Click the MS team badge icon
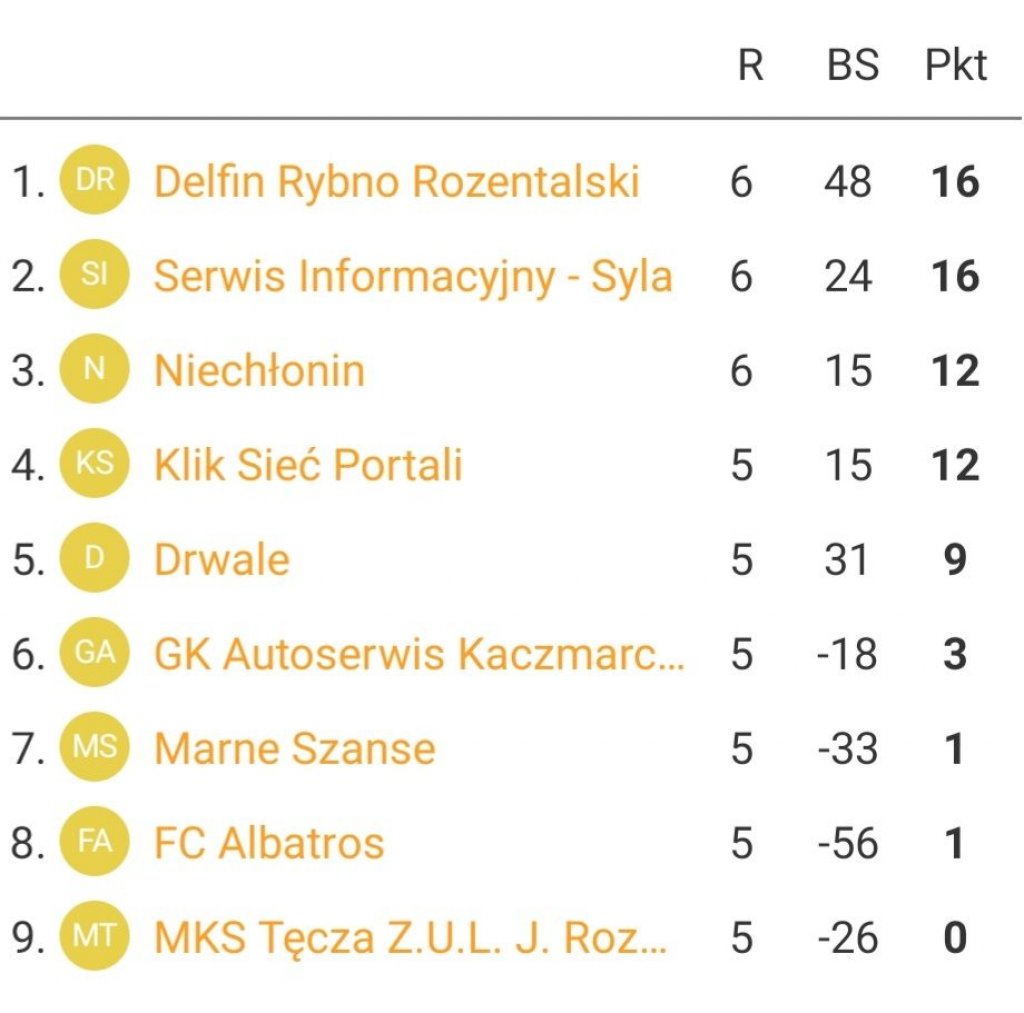1024x1013 pixels. [x=95, y=747]
